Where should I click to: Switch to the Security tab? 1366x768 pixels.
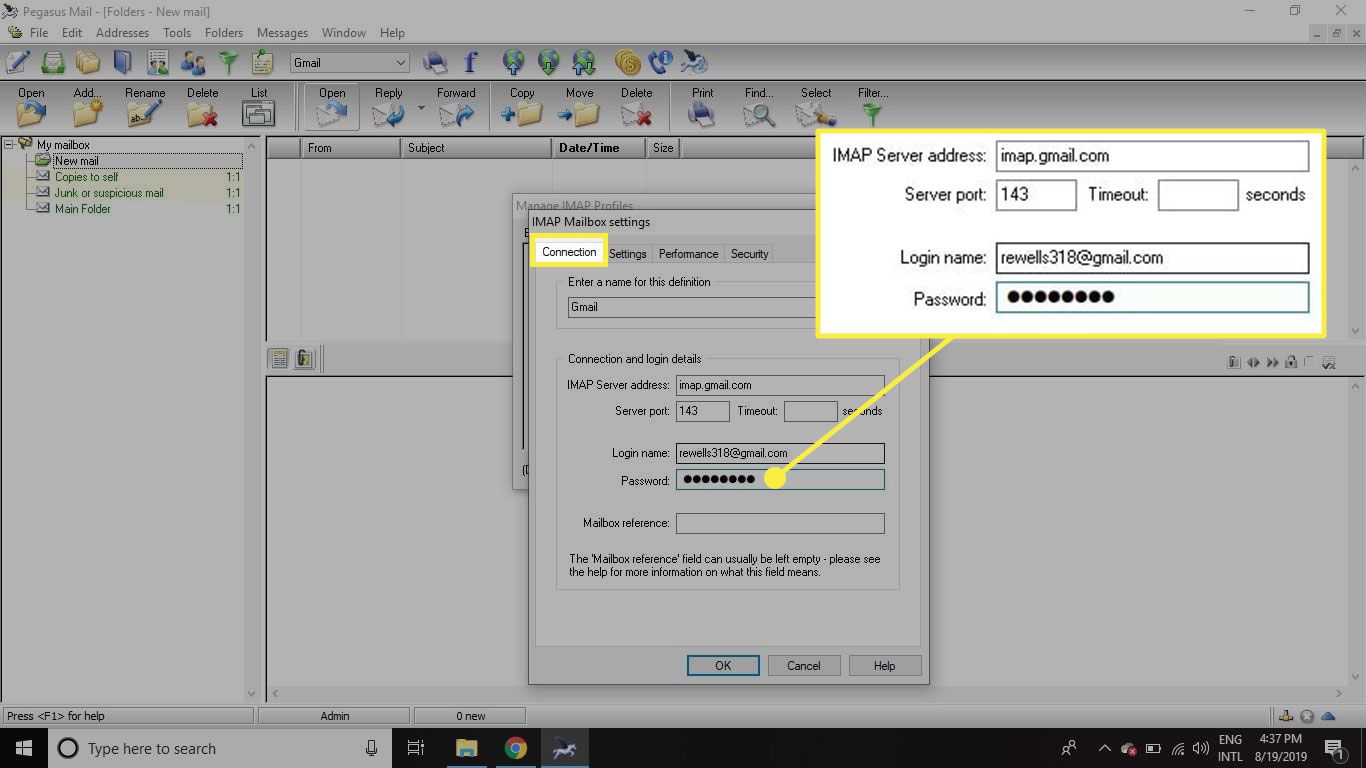(x=749, y=254)
